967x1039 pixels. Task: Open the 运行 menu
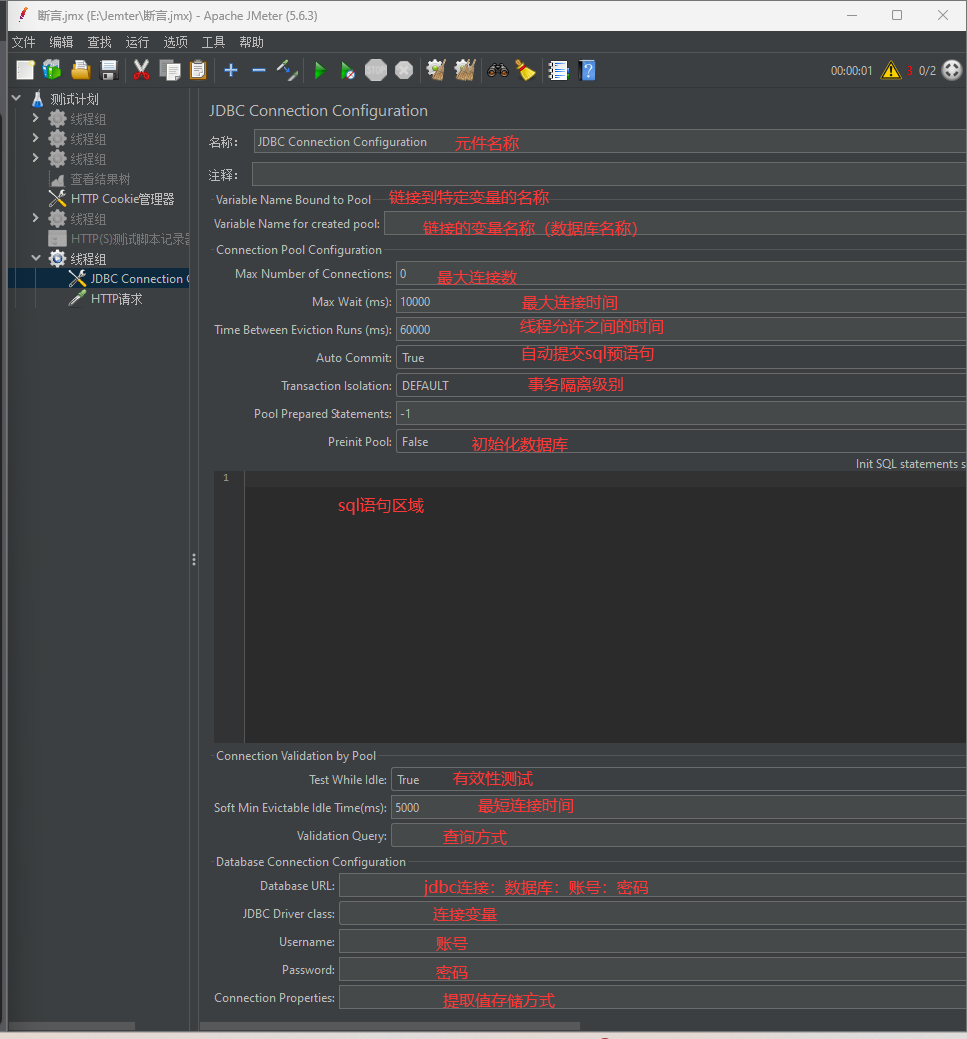[137, 42]
